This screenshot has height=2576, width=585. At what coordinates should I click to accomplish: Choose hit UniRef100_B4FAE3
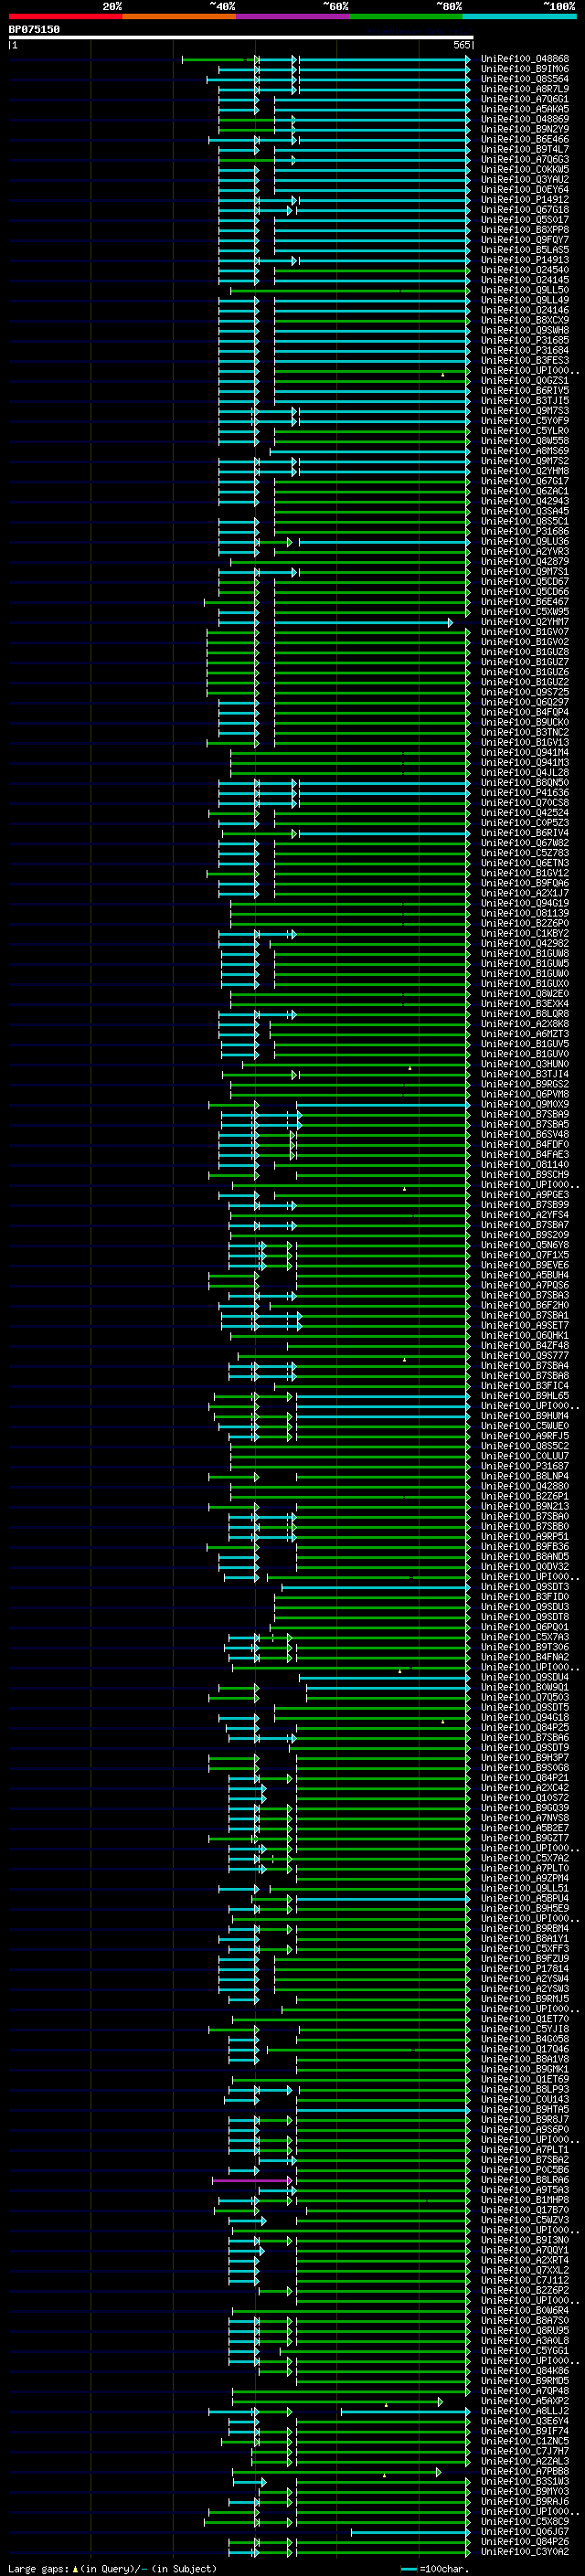pos(525,1154)
